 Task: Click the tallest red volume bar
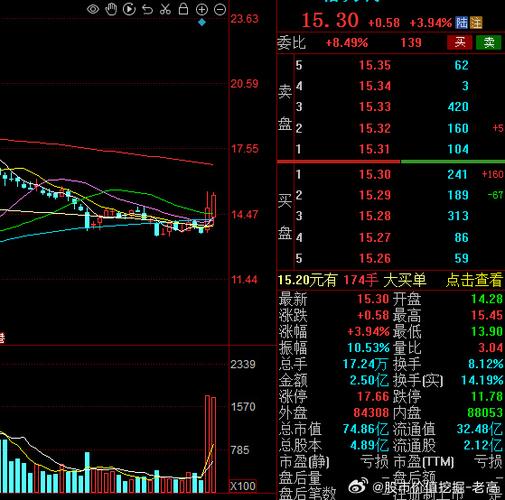pyautogui.click(x=207, y=444)
